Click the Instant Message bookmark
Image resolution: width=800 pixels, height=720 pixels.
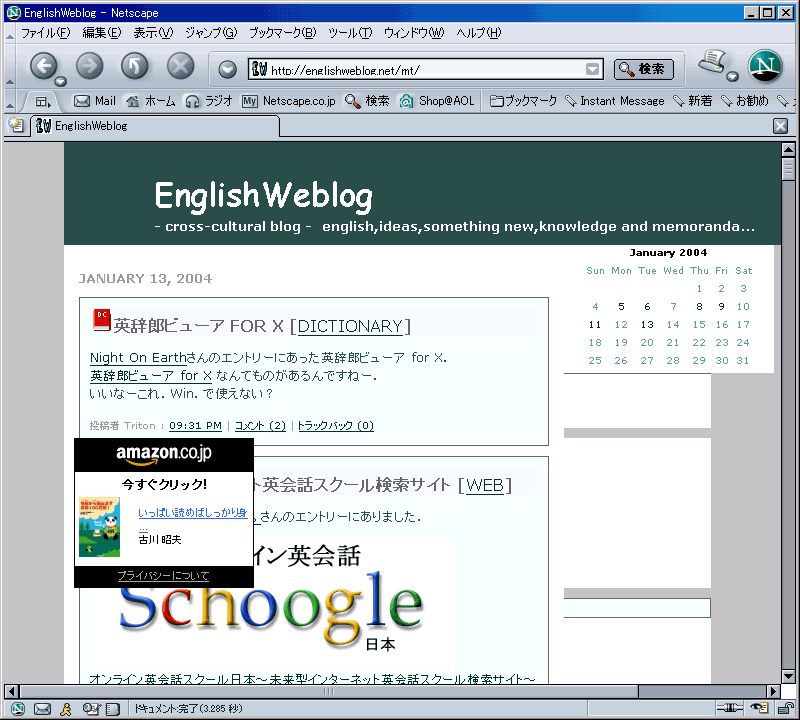point(615,101)
